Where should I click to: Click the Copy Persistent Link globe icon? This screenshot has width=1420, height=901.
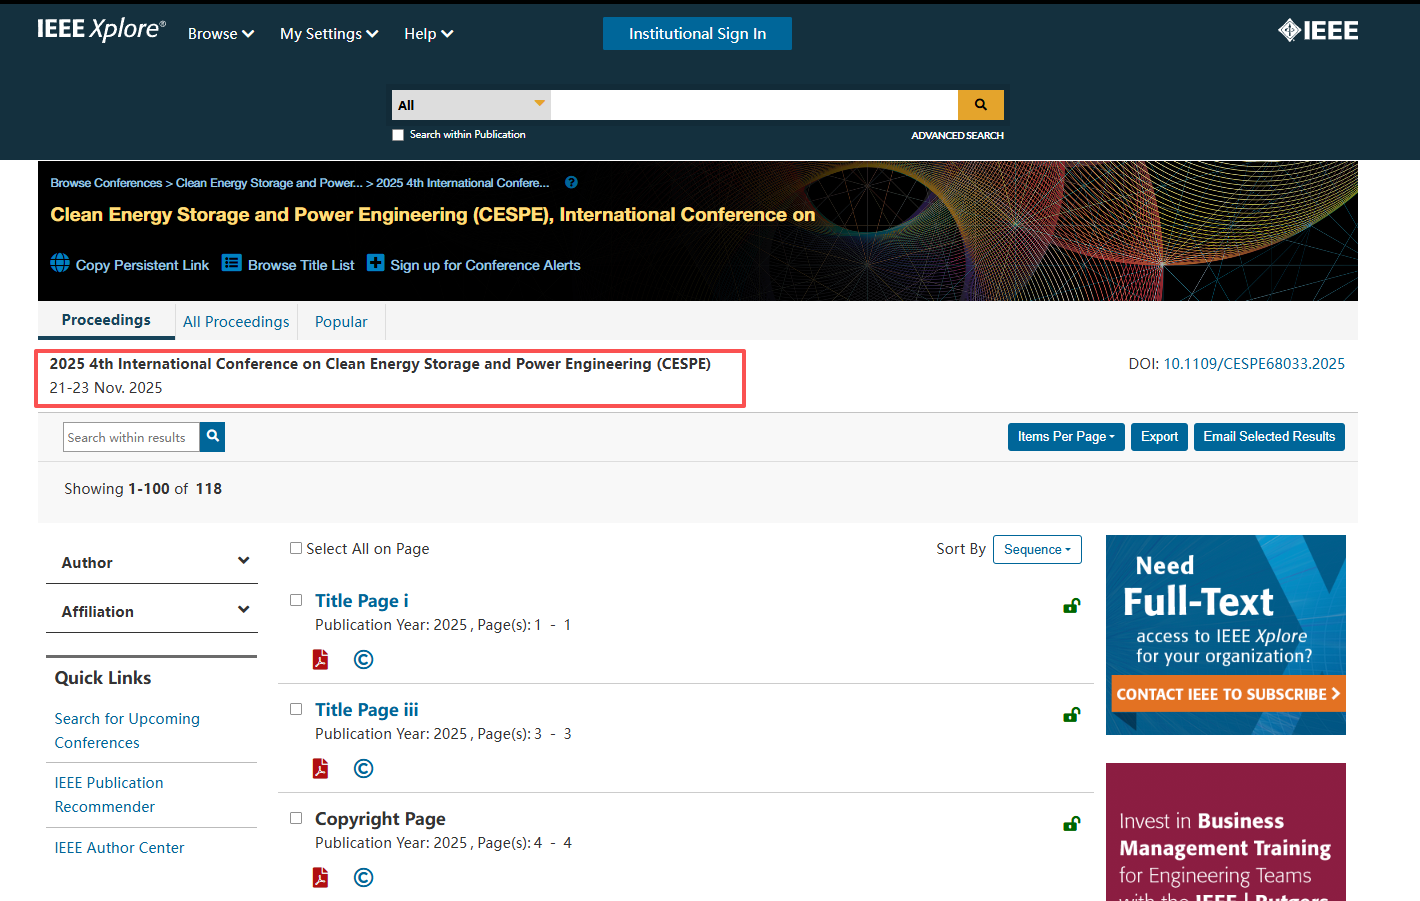[60, 263]
